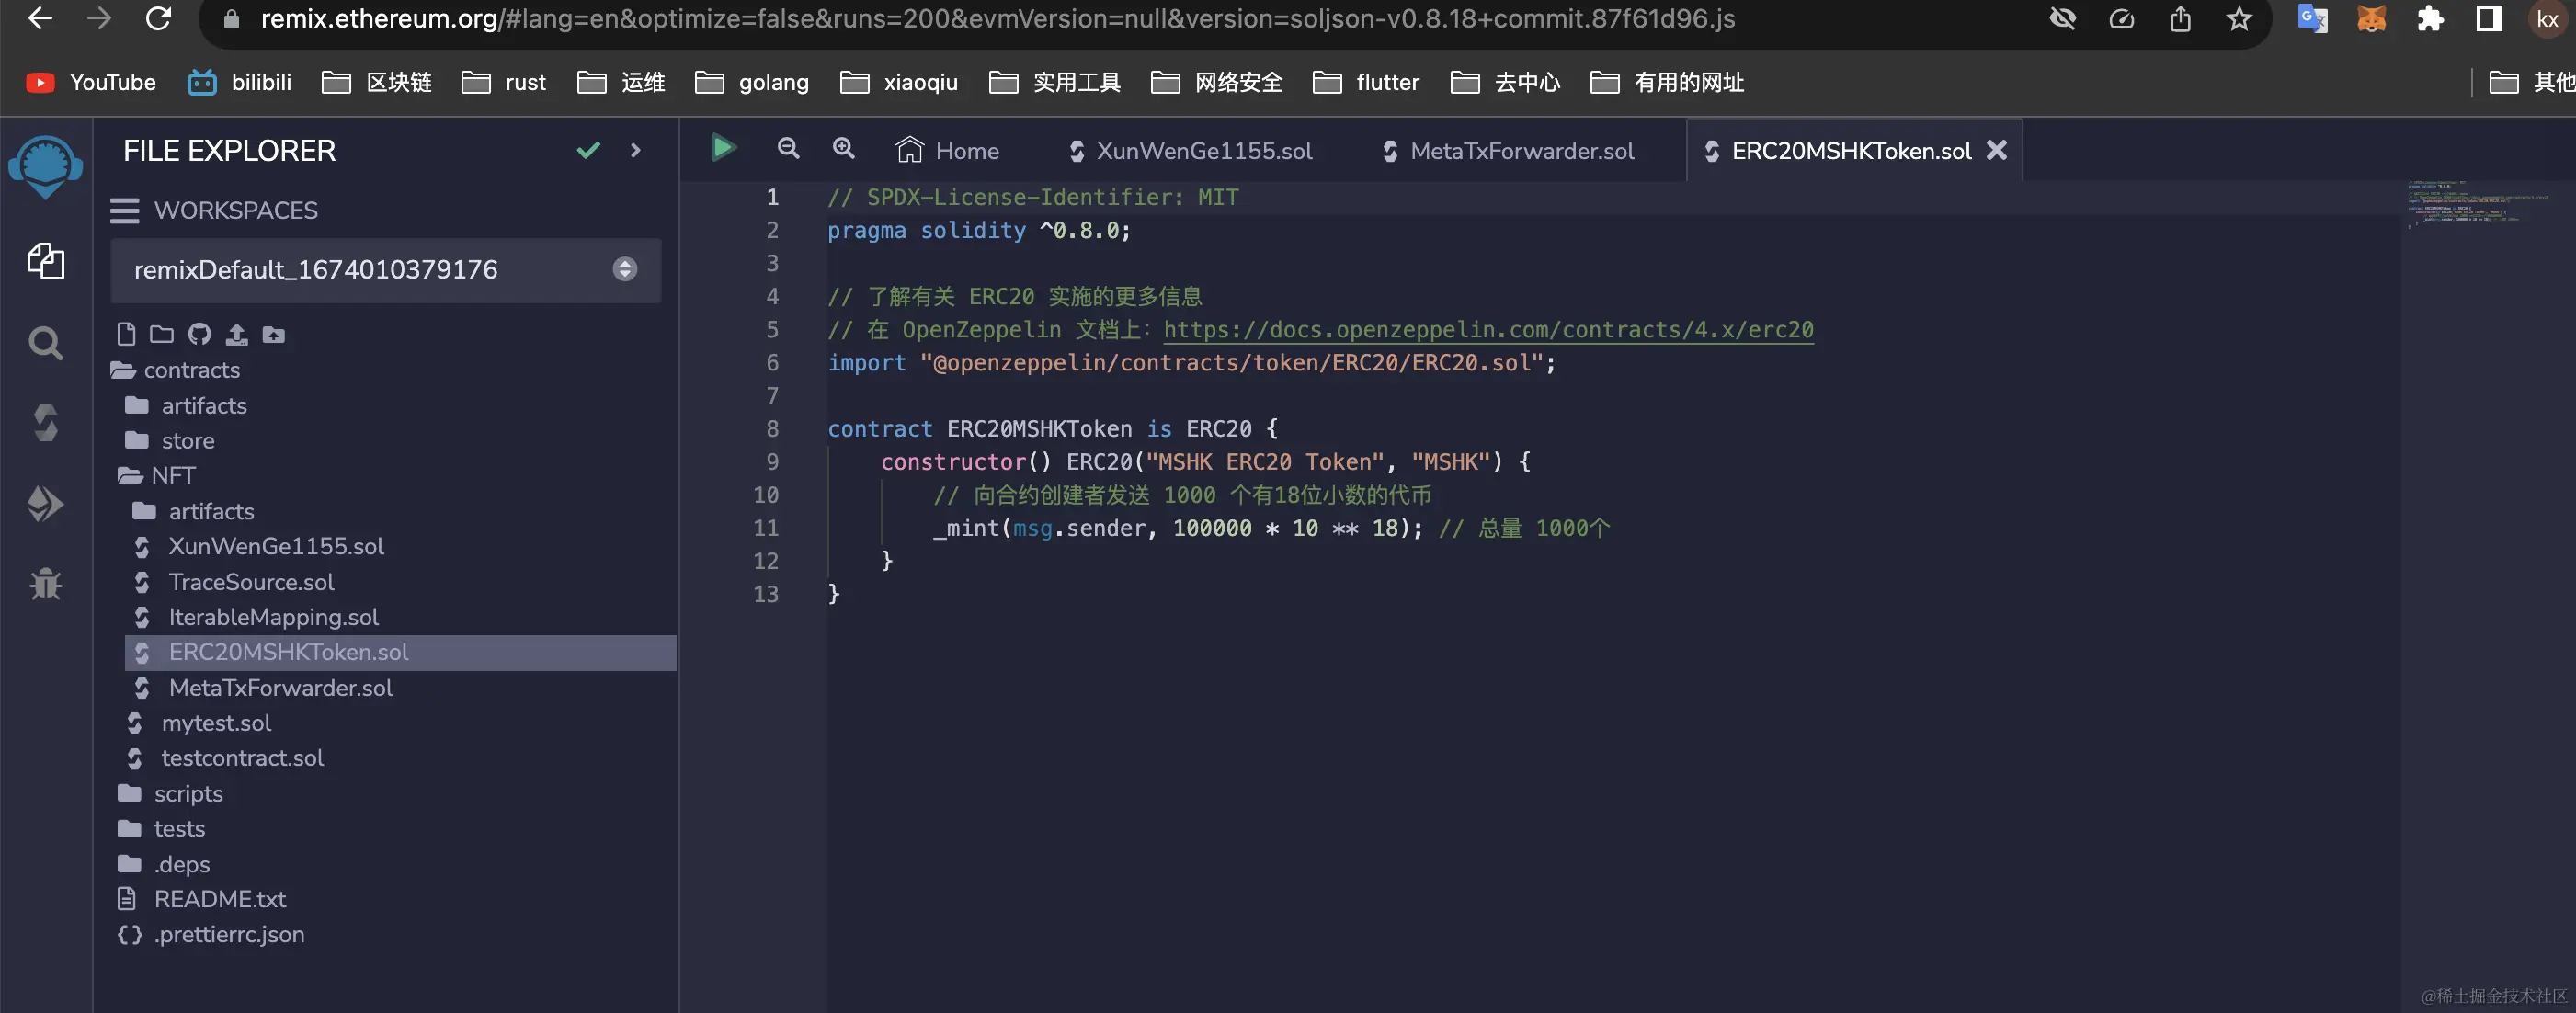Open the Solidity compiler sidebar icon
This screenshot has width=2576, height=1013.
click(x=45, y=423)
